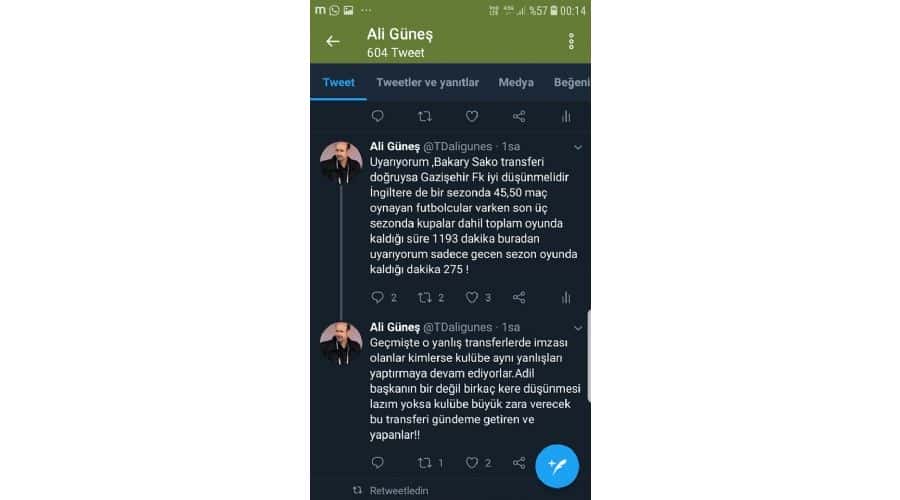This screenshot has height=500, width=900.
Task: Retweet the Bakary Sako transfer tweet
Action: [x=425, y=297]
